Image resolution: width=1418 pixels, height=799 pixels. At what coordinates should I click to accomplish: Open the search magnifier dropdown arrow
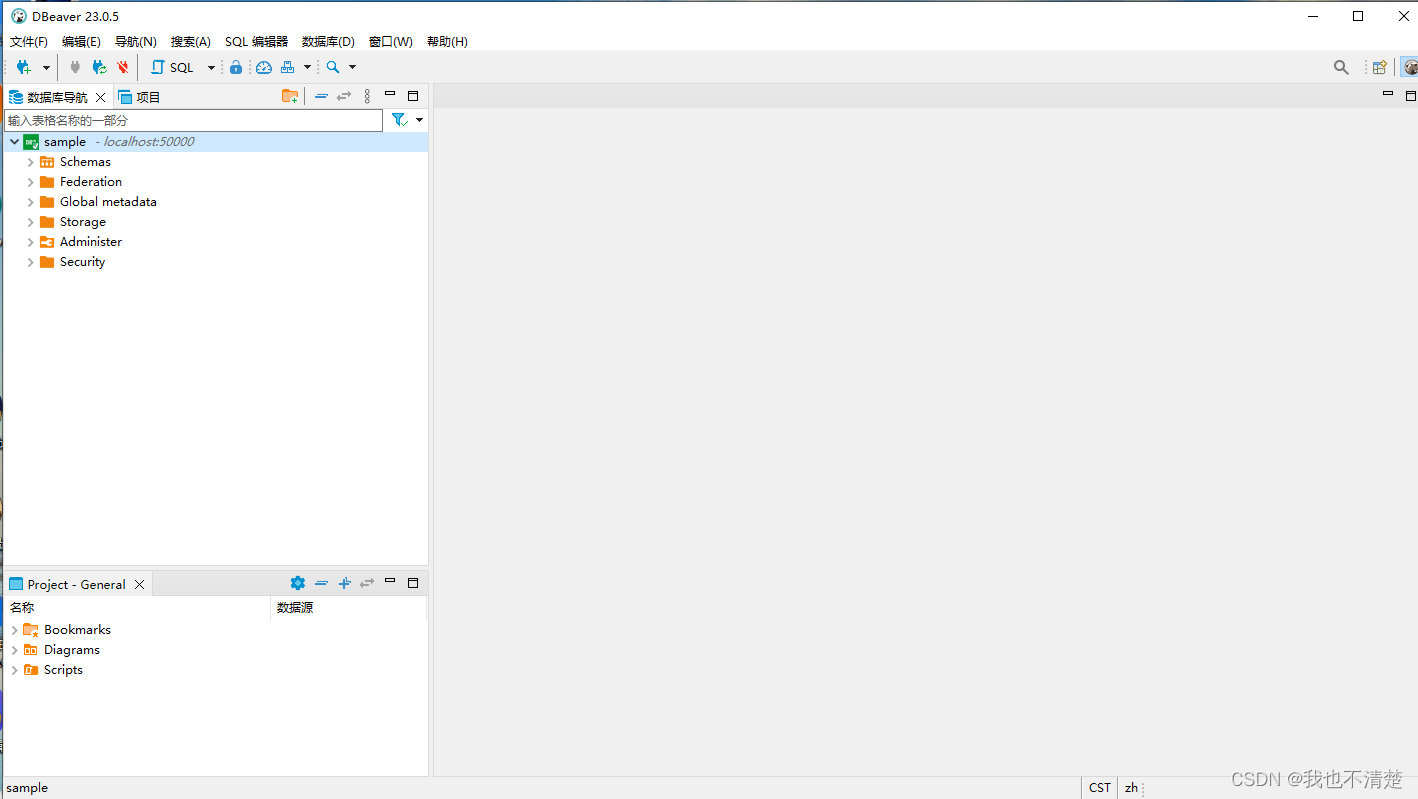pyautogui.click(x=352, y=68)
